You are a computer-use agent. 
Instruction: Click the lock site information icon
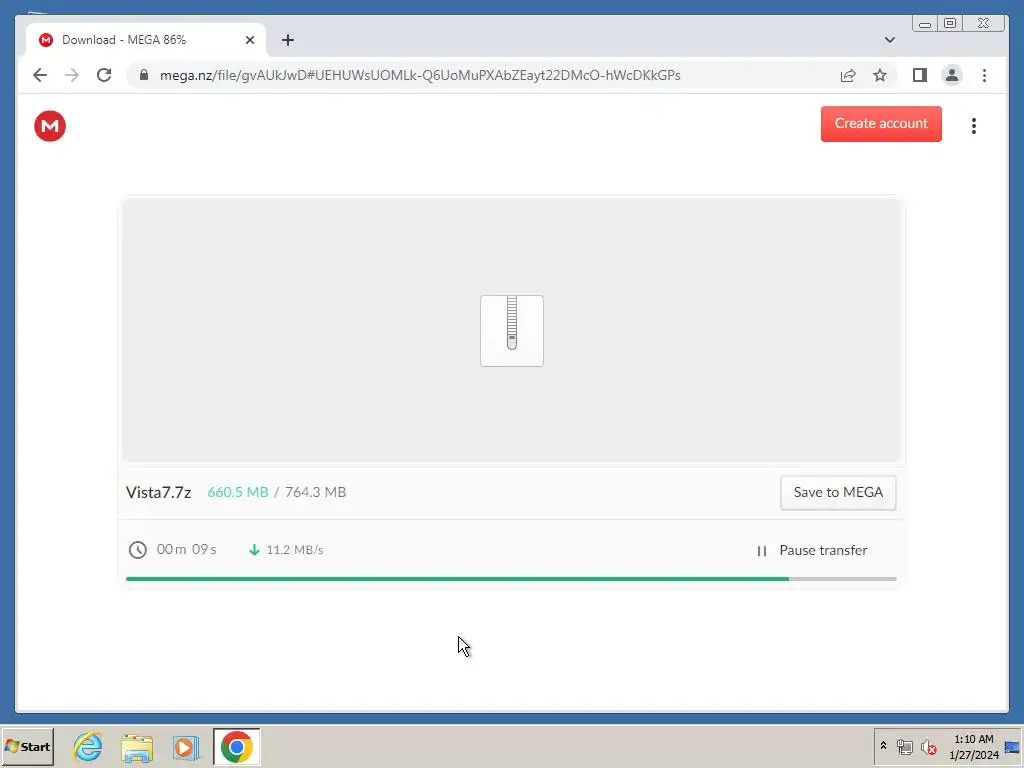tap(144, 75)
